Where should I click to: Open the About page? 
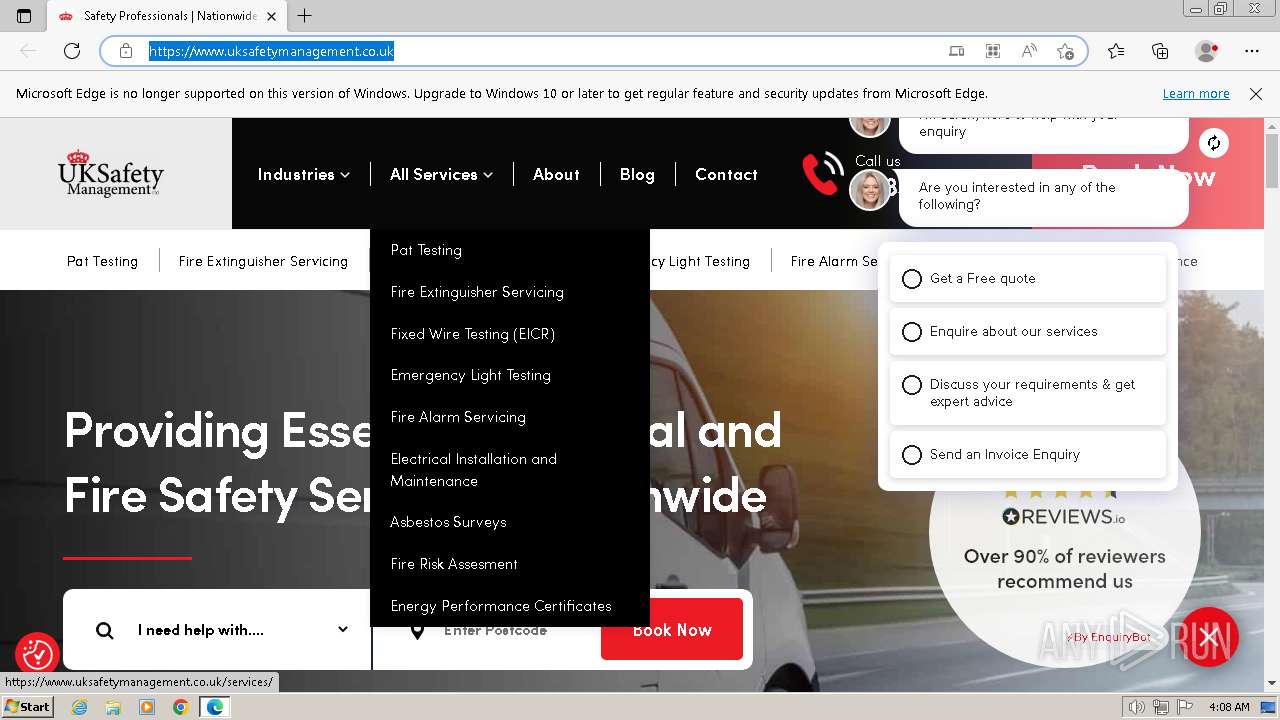point(556,174)
